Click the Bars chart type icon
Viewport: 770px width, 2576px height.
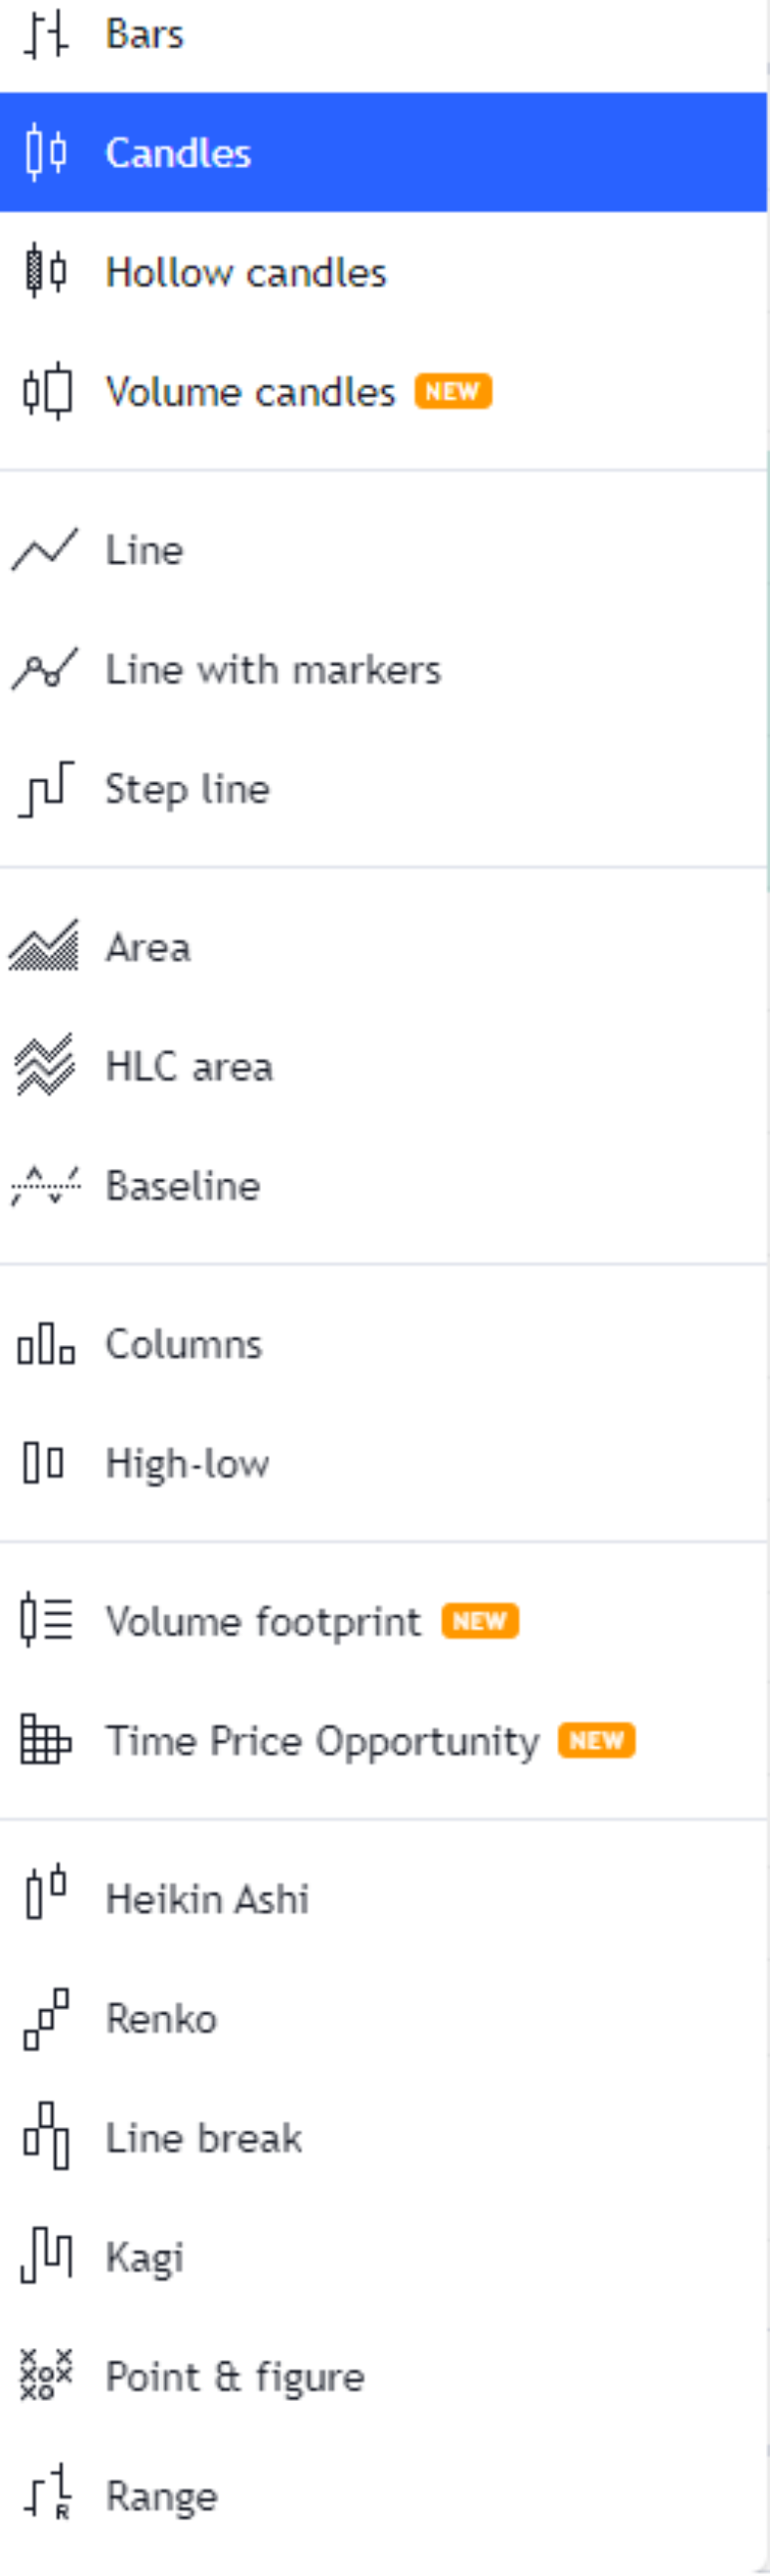point(46,35)
